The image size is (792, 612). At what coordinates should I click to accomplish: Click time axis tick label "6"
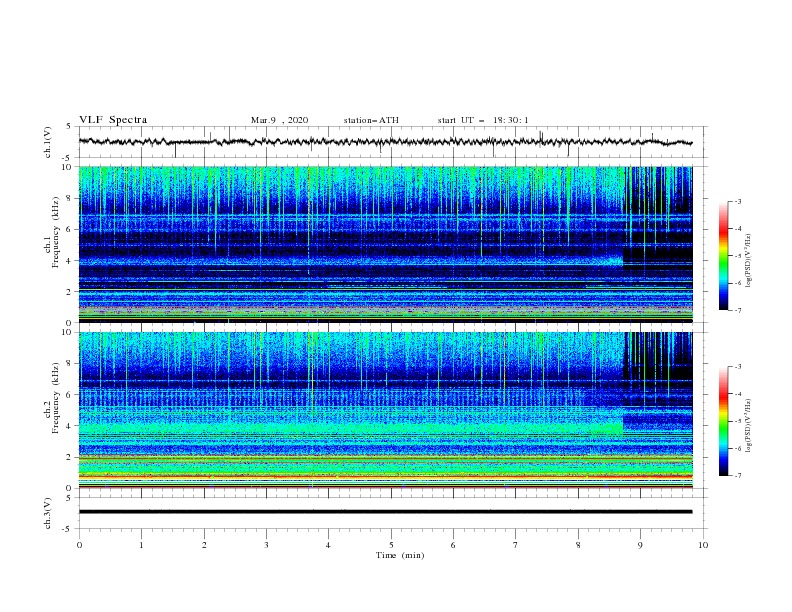453,545
